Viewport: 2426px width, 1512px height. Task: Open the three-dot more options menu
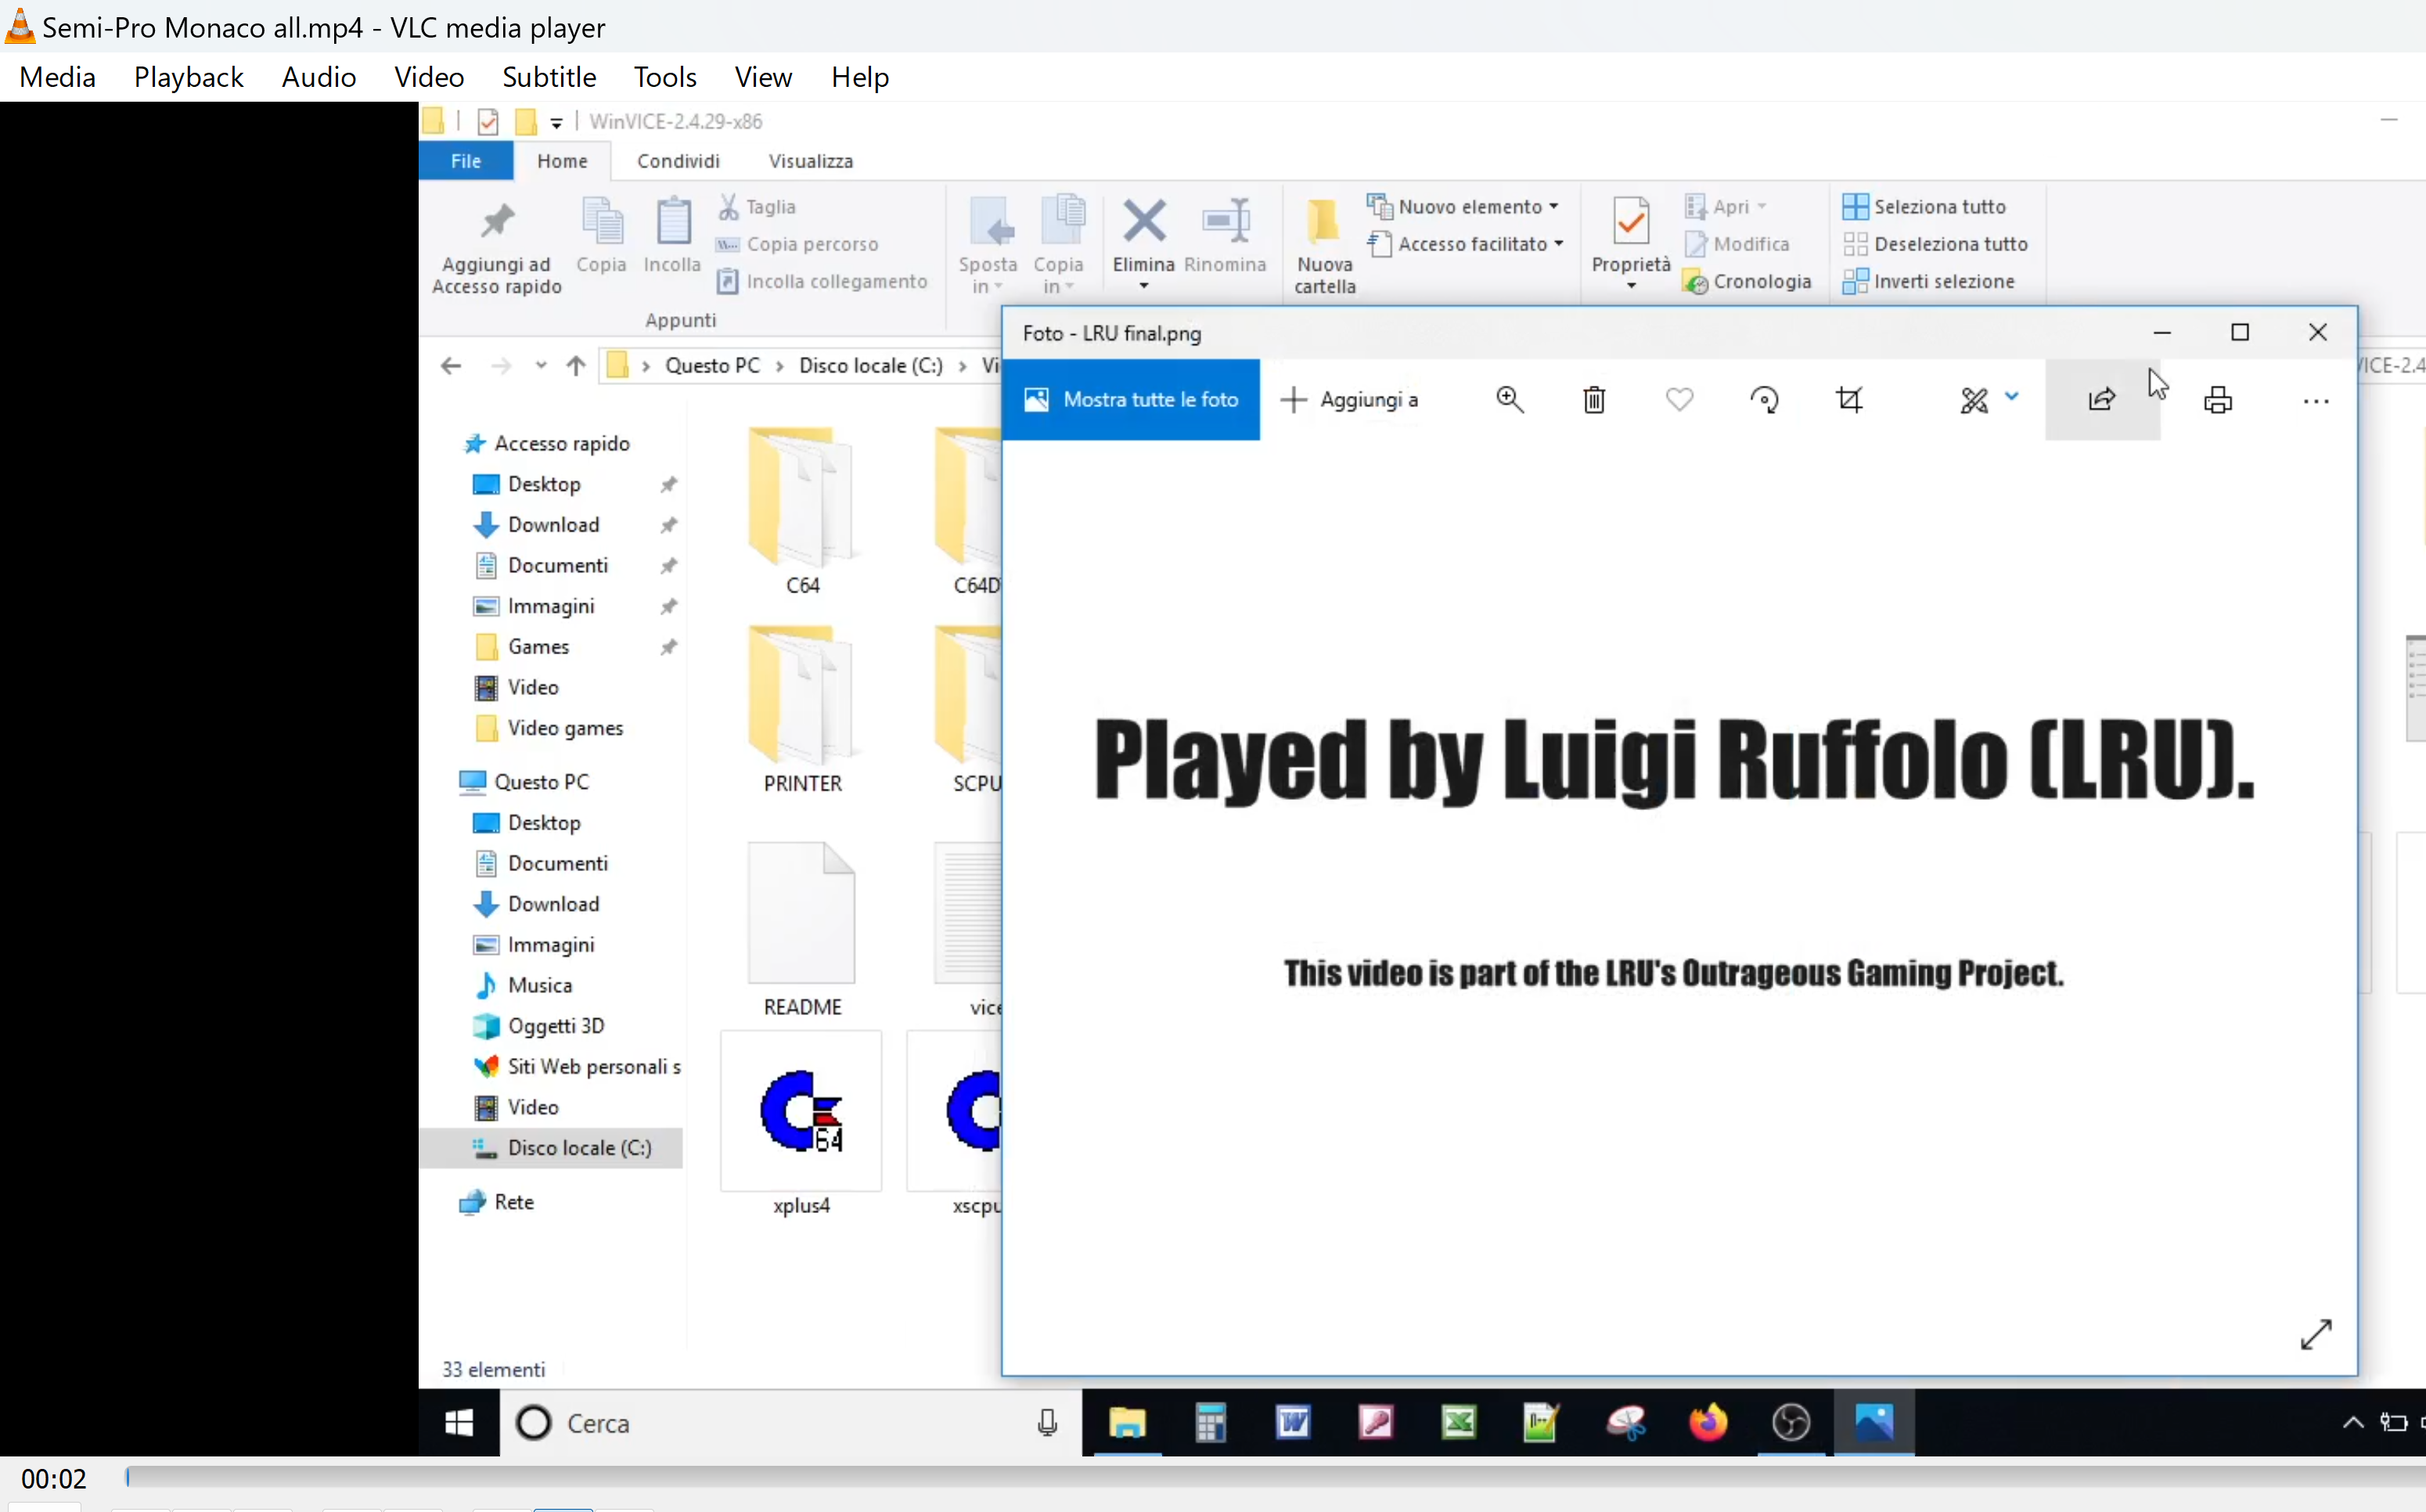(2315, 402)
